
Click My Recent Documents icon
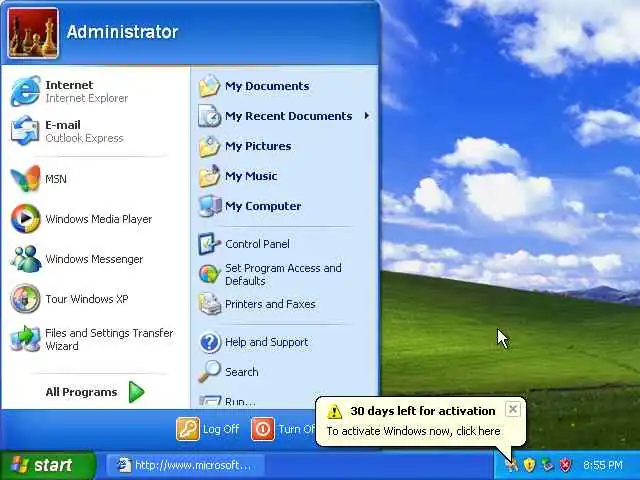pos(209,116)
